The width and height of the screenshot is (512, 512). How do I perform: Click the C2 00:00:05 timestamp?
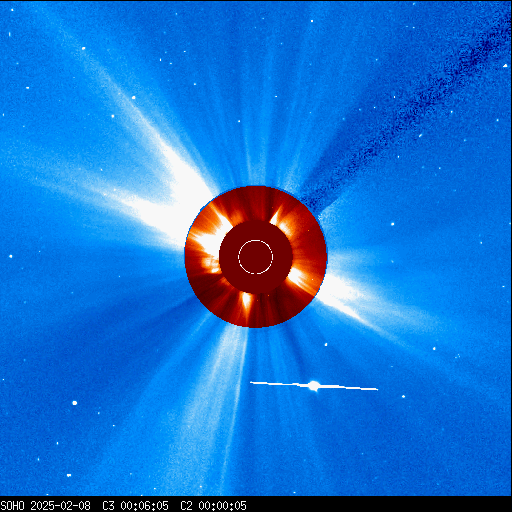tap(213, 505)
